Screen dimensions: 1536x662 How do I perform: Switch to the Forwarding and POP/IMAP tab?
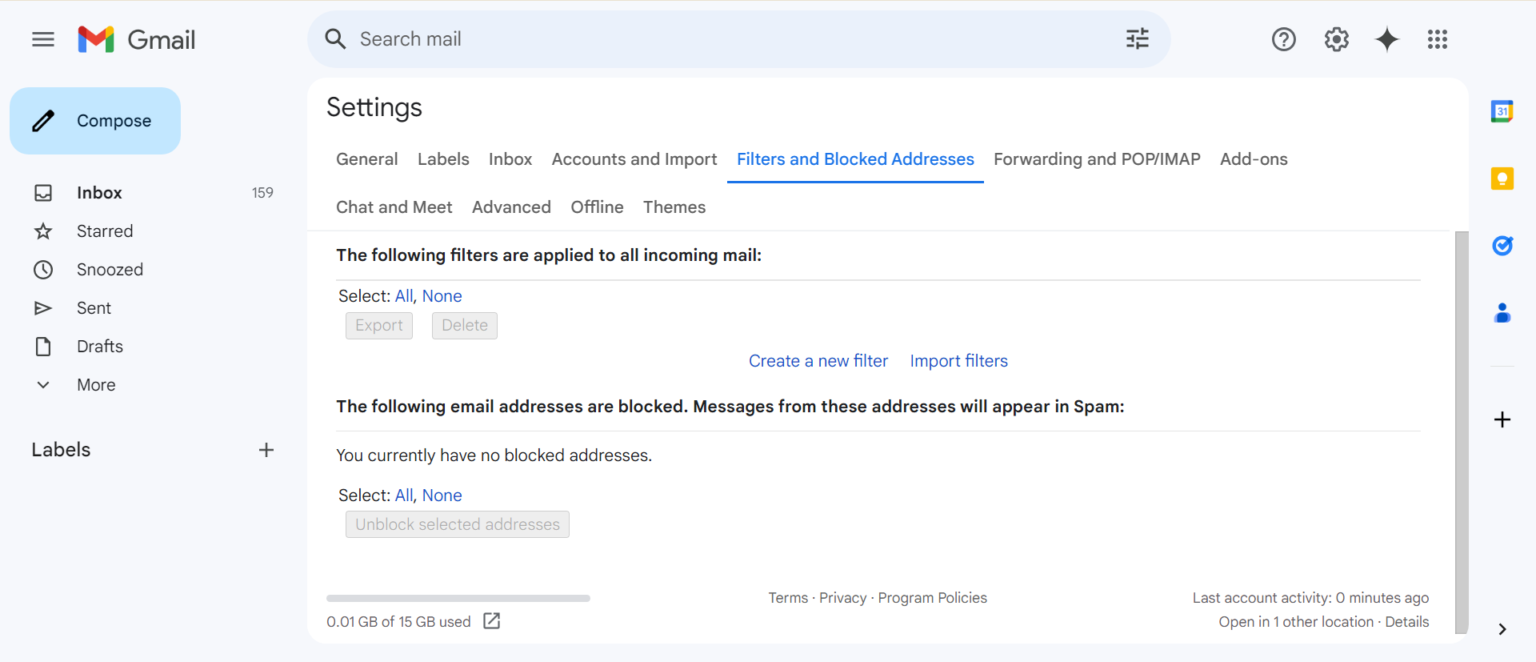pyautogui.click(x=1096, y=159)
